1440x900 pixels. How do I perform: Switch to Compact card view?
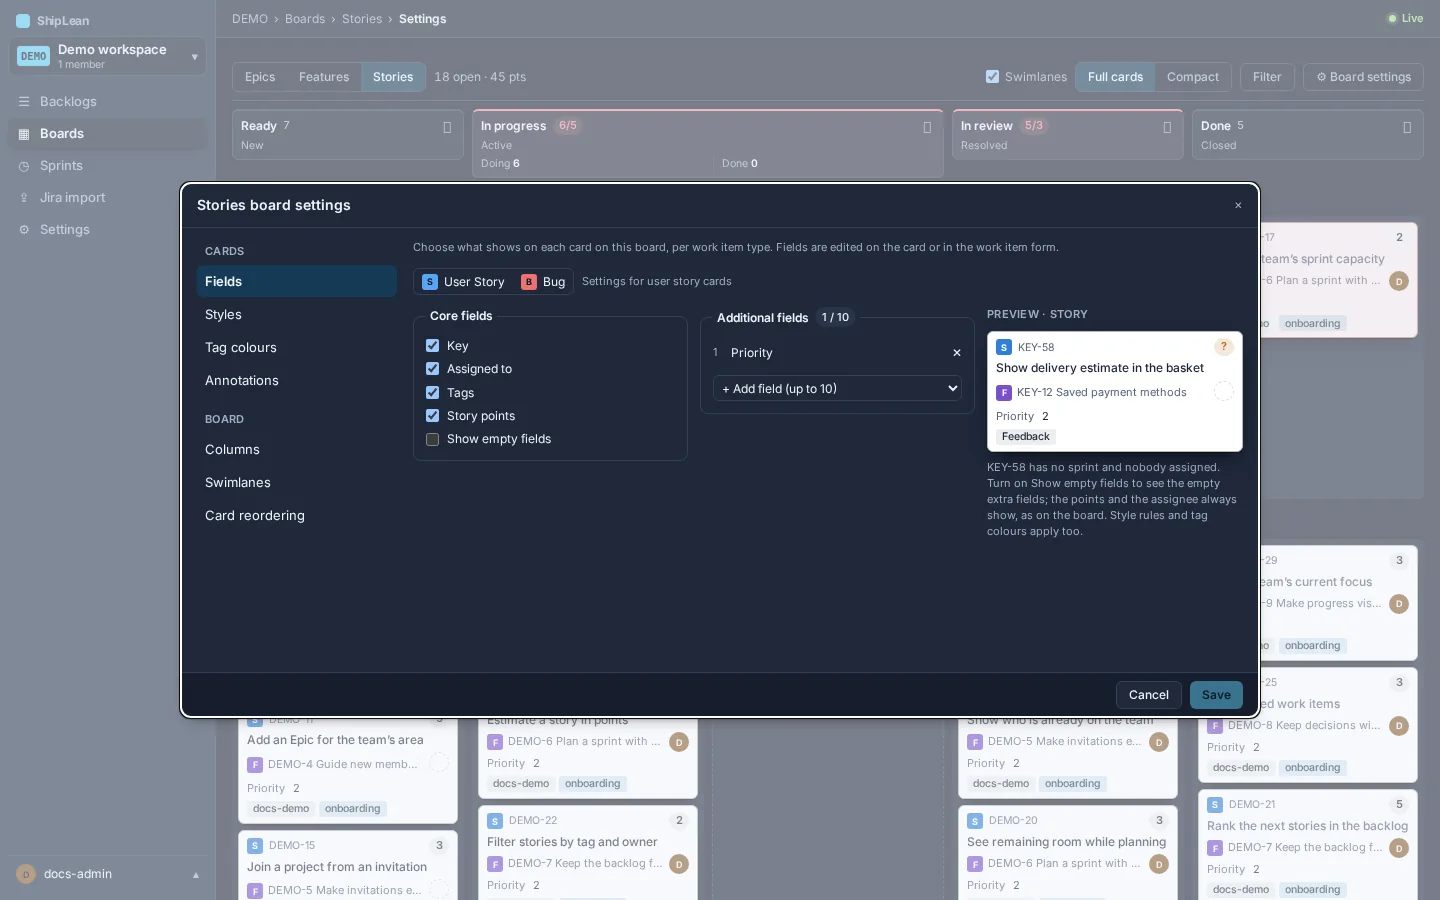tap(1193, 77)
